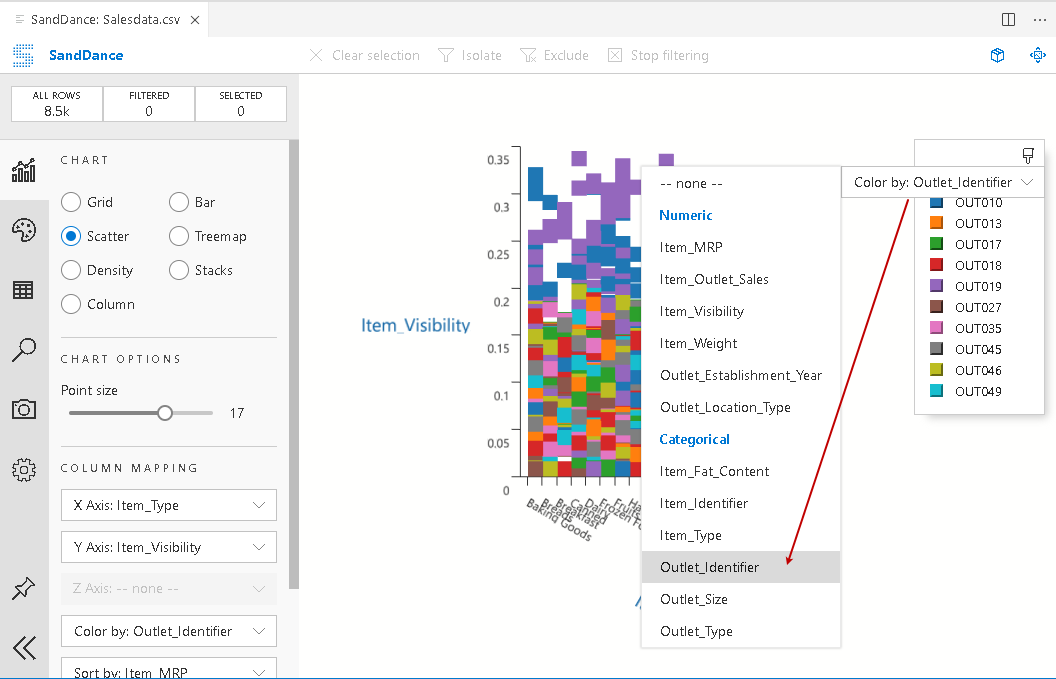Viewport: 1056px width, 679px height.
Task: Choose Outlet_Size from the column list
Action: [694, 599]
